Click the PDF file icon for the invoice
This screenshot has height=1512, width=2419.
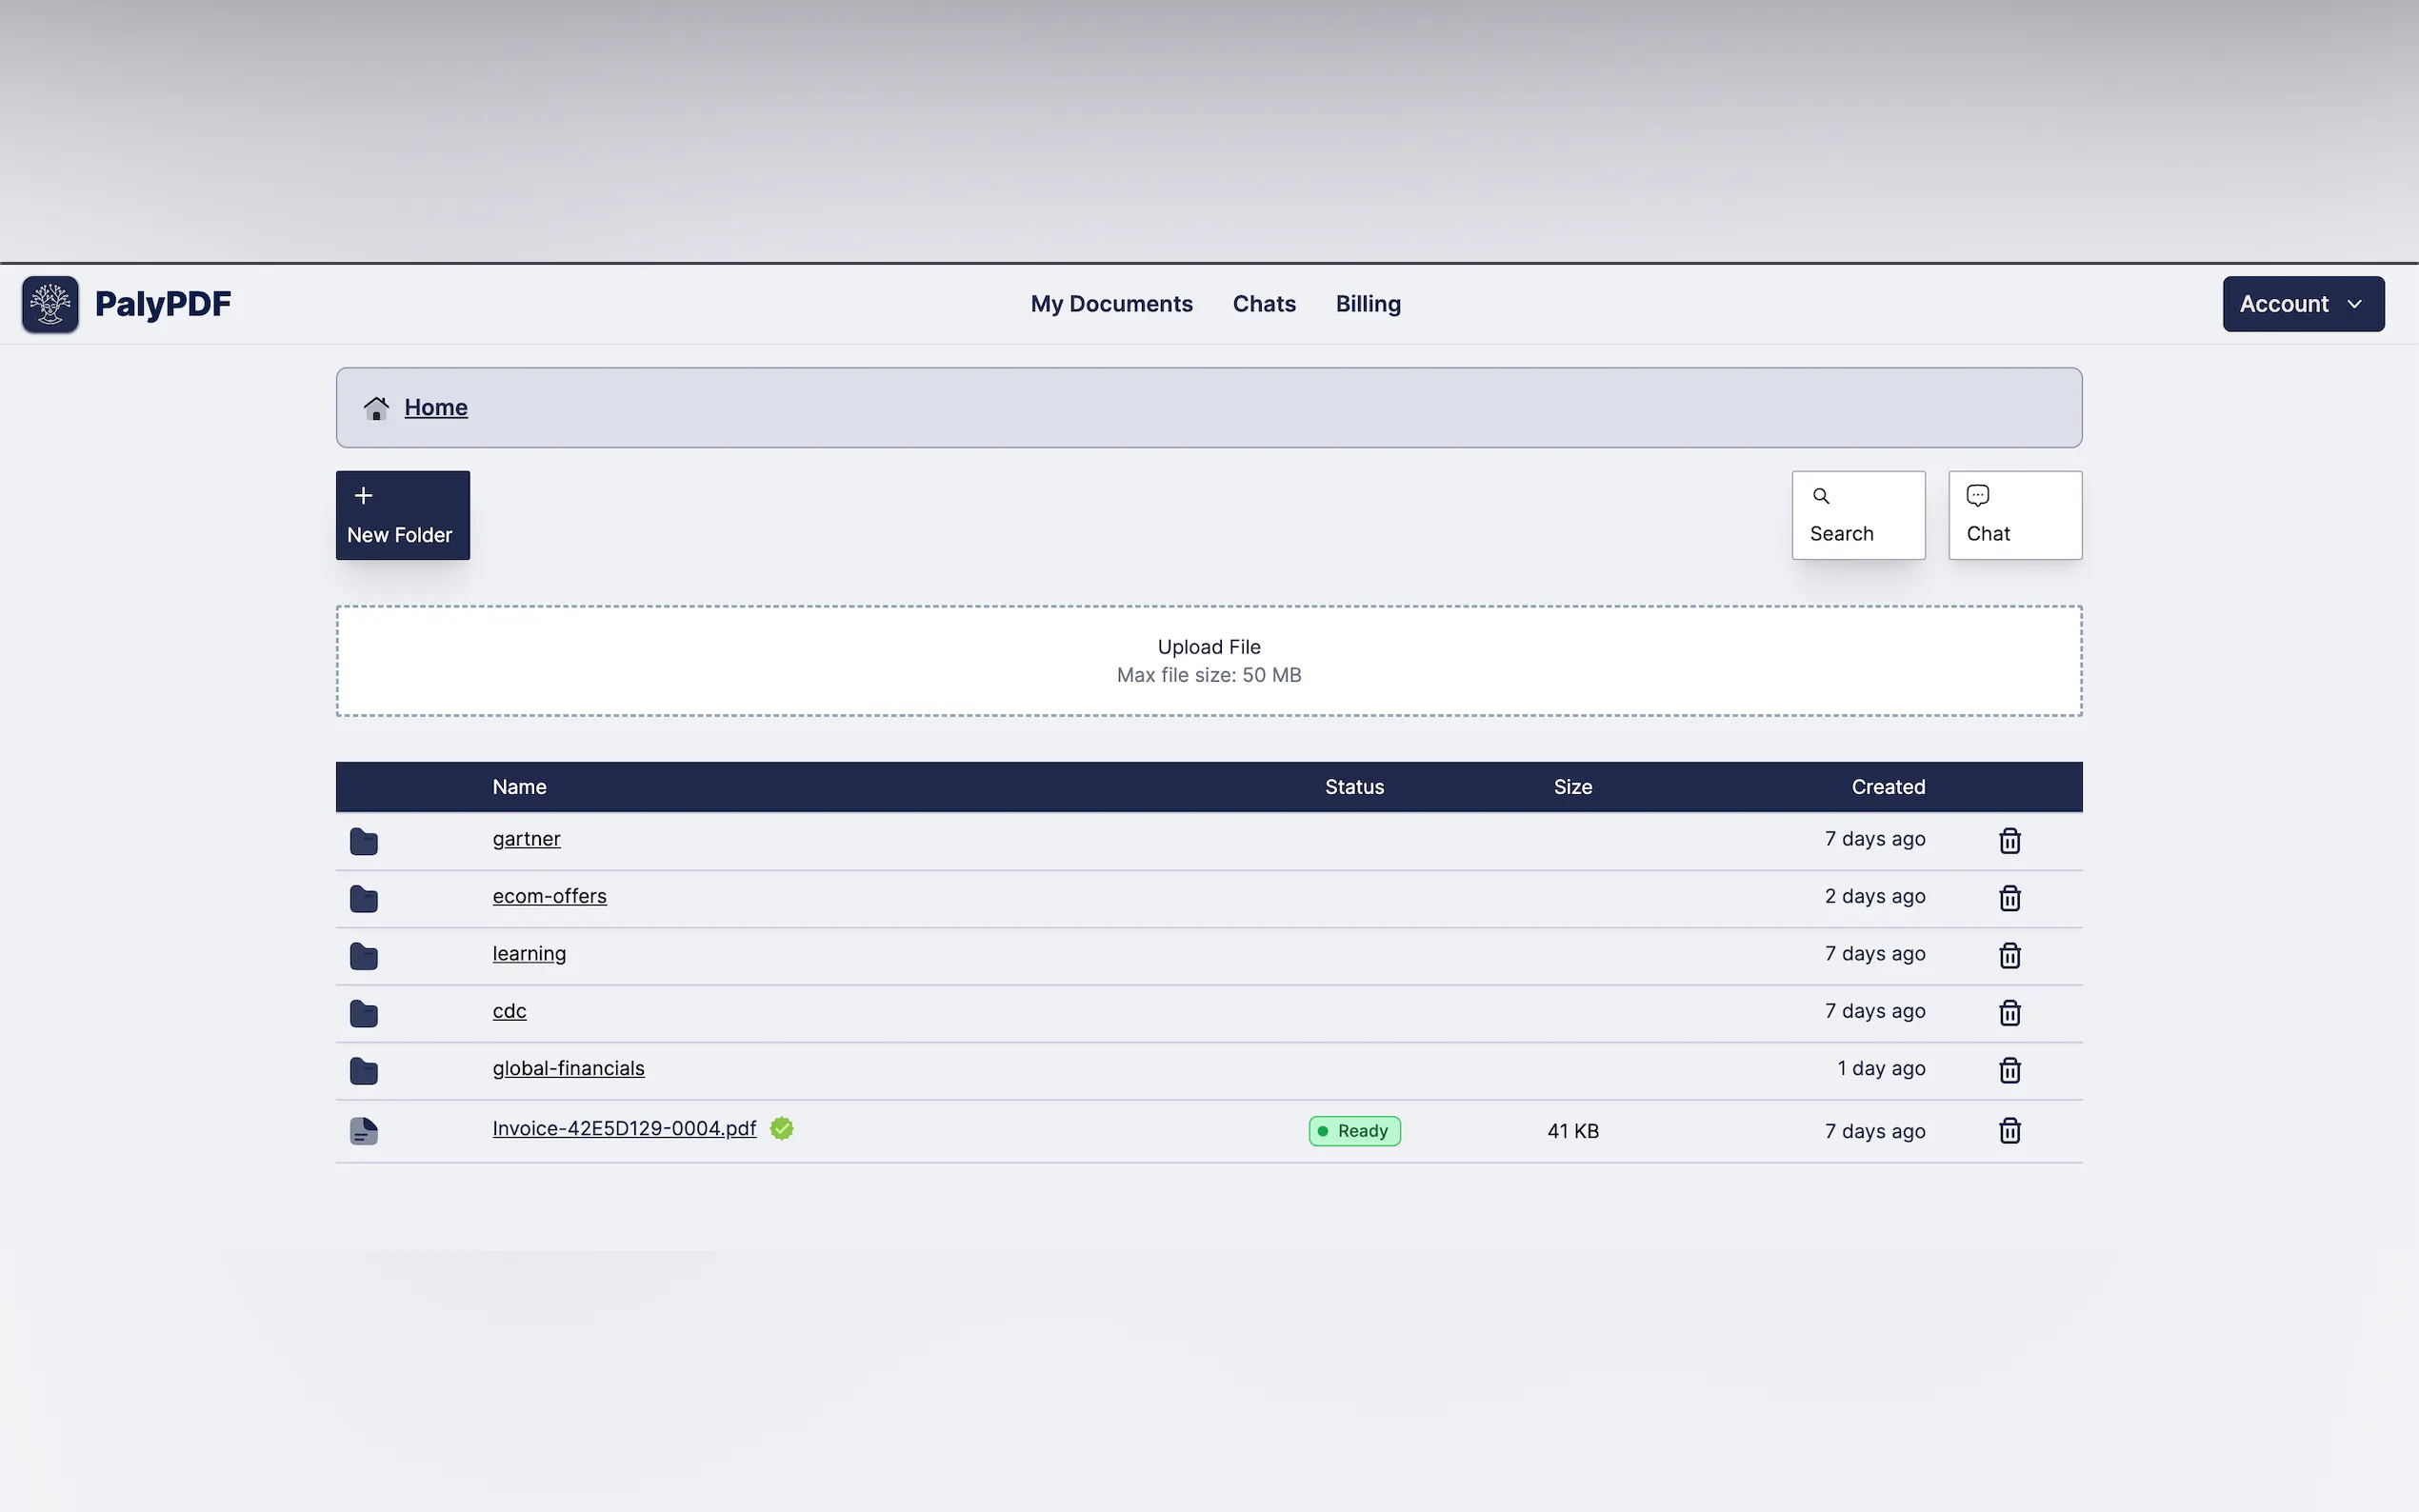tap(364, 1131)
